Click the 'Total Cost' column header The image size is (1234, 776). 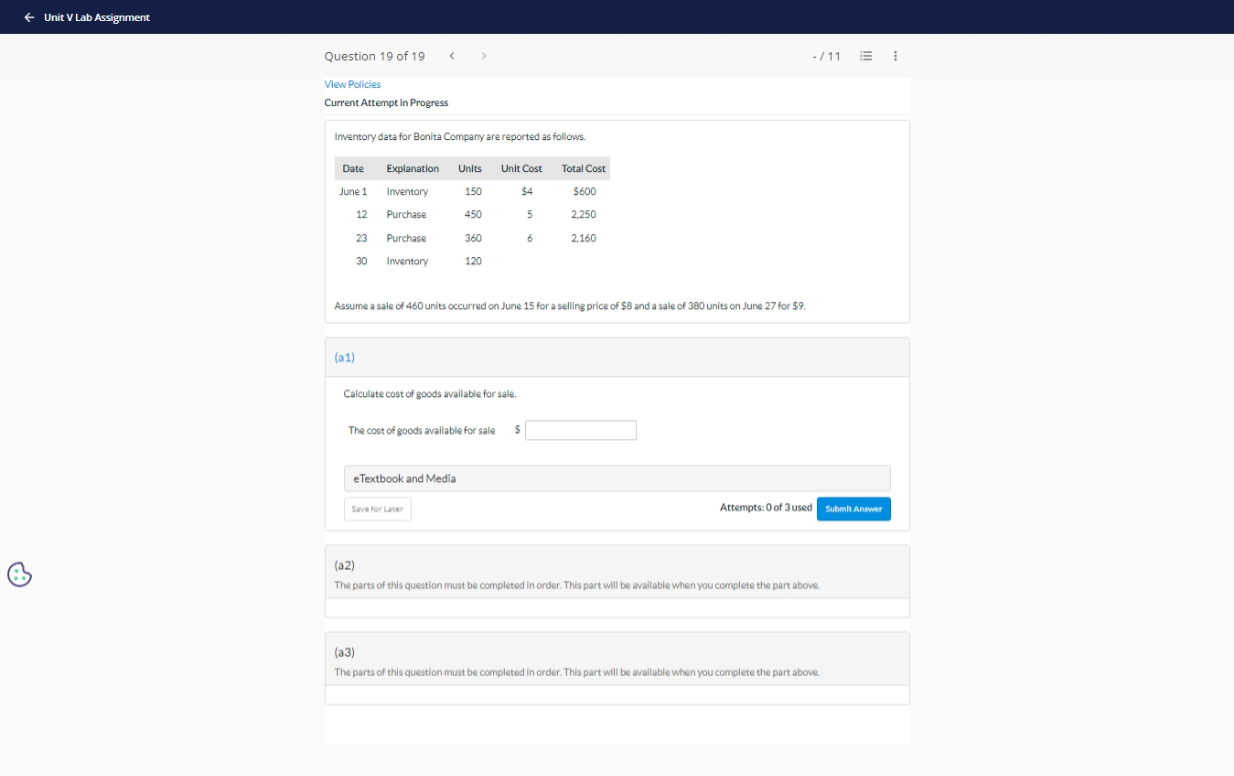point(584,168)
